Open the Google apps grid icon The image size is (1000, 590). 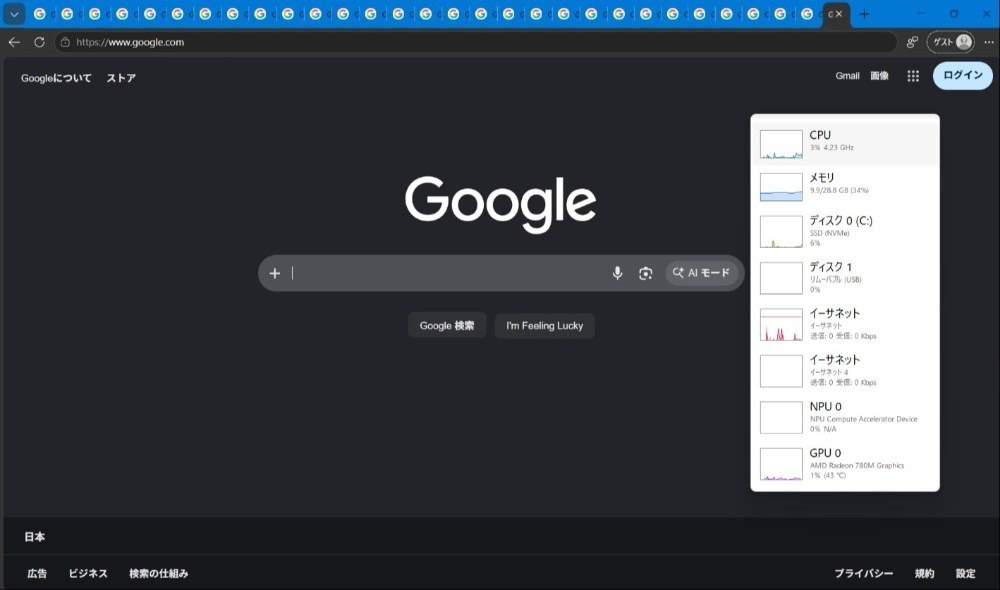[913, 76]
